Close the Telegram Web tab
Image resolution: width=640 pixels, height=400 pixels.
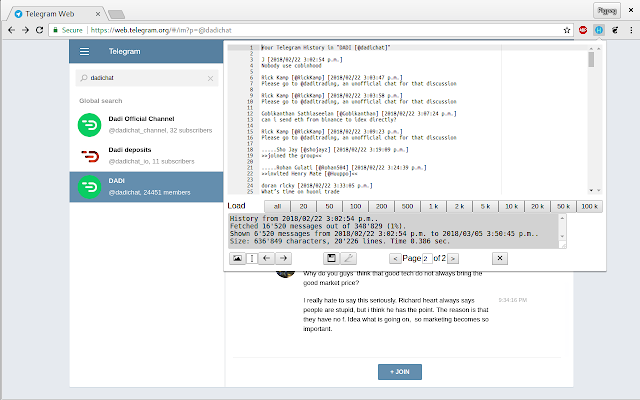(x=98, y=14)
